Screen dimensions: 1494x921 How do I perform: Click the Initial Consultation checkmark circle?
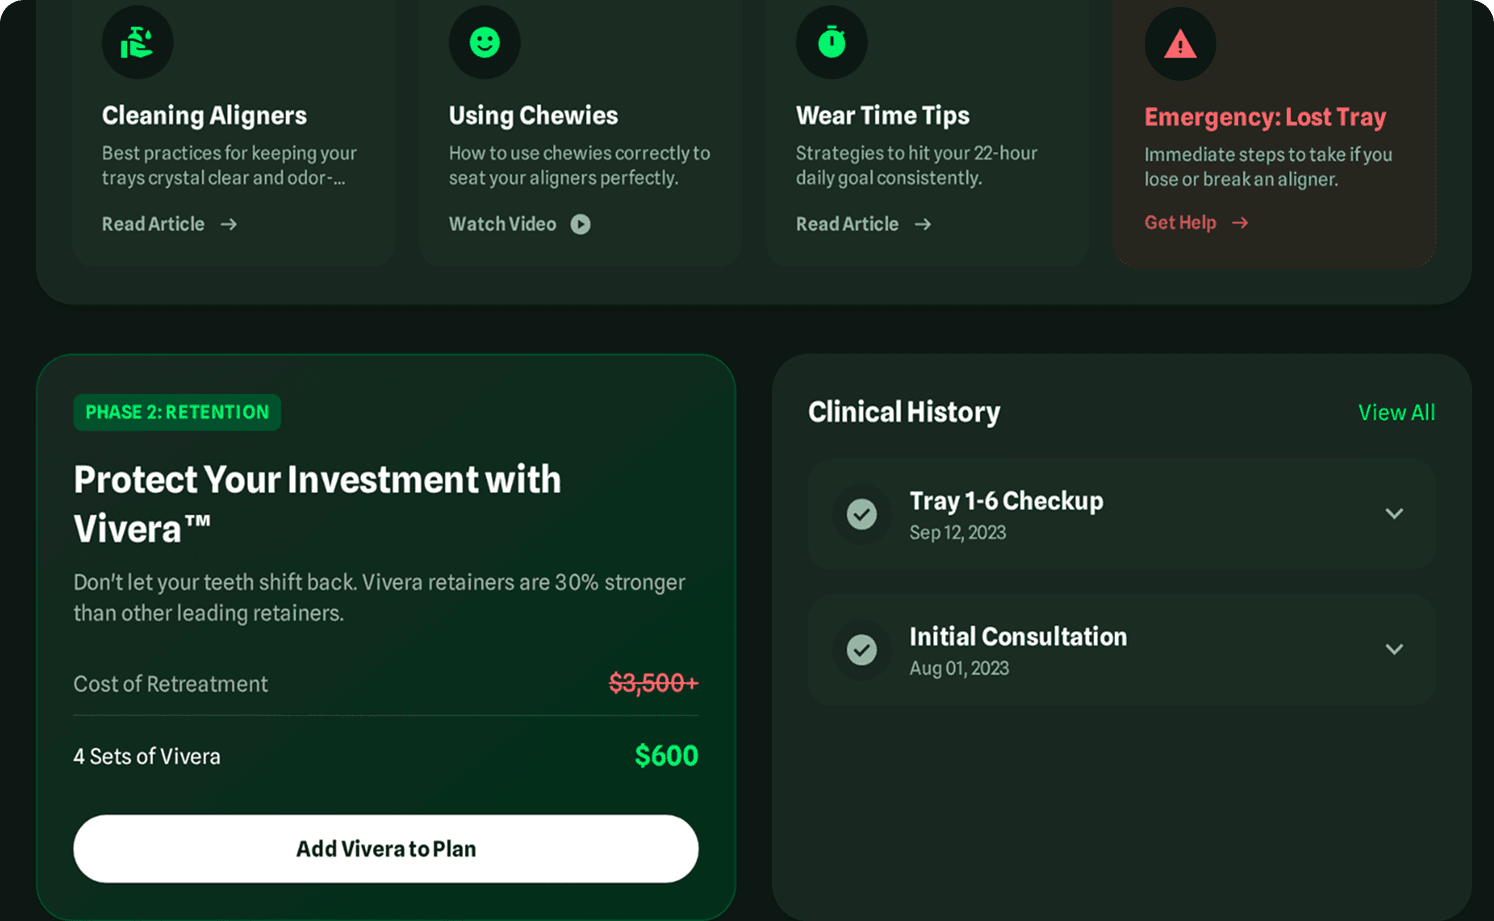coord(862,650)
